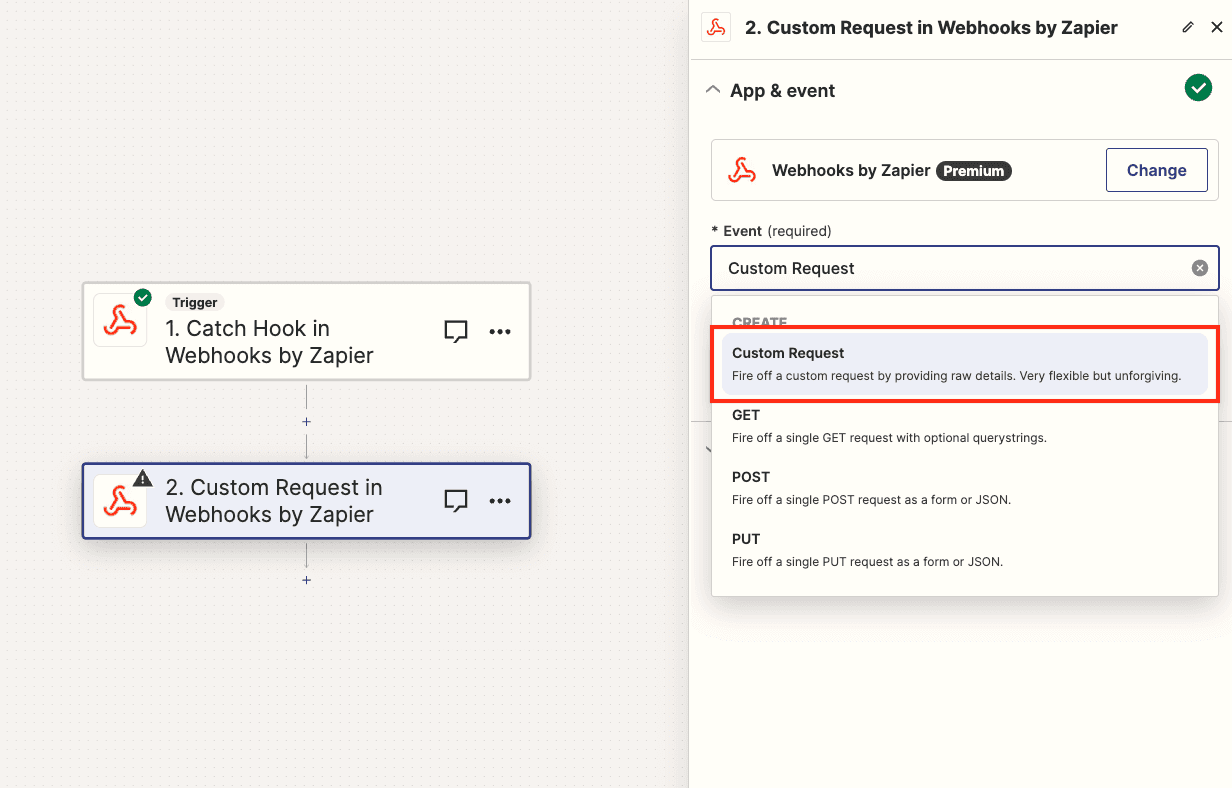Click the Webhooks icon in the panel header
This screenshot has width=1232, height=788.
[x=715, y=27]
